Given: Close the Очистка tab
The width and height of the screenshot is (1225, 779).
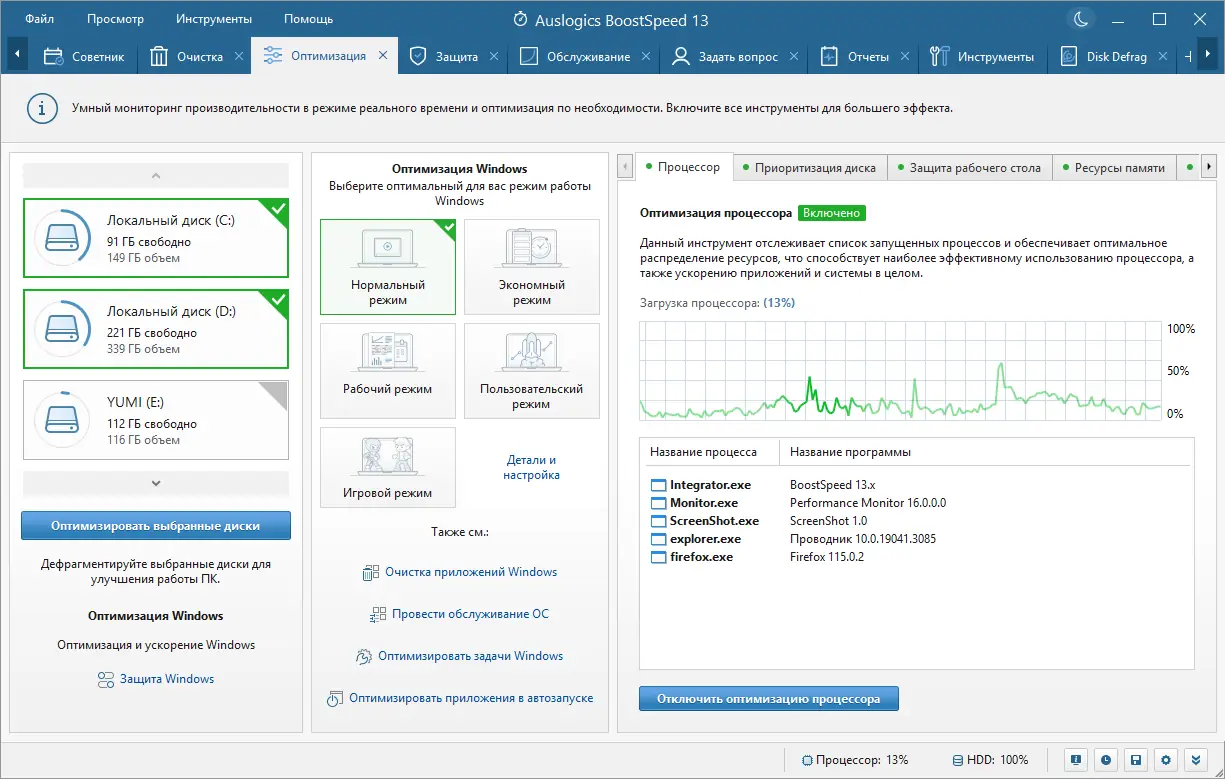Looking at the screenshot, I should tap(239, 57).
